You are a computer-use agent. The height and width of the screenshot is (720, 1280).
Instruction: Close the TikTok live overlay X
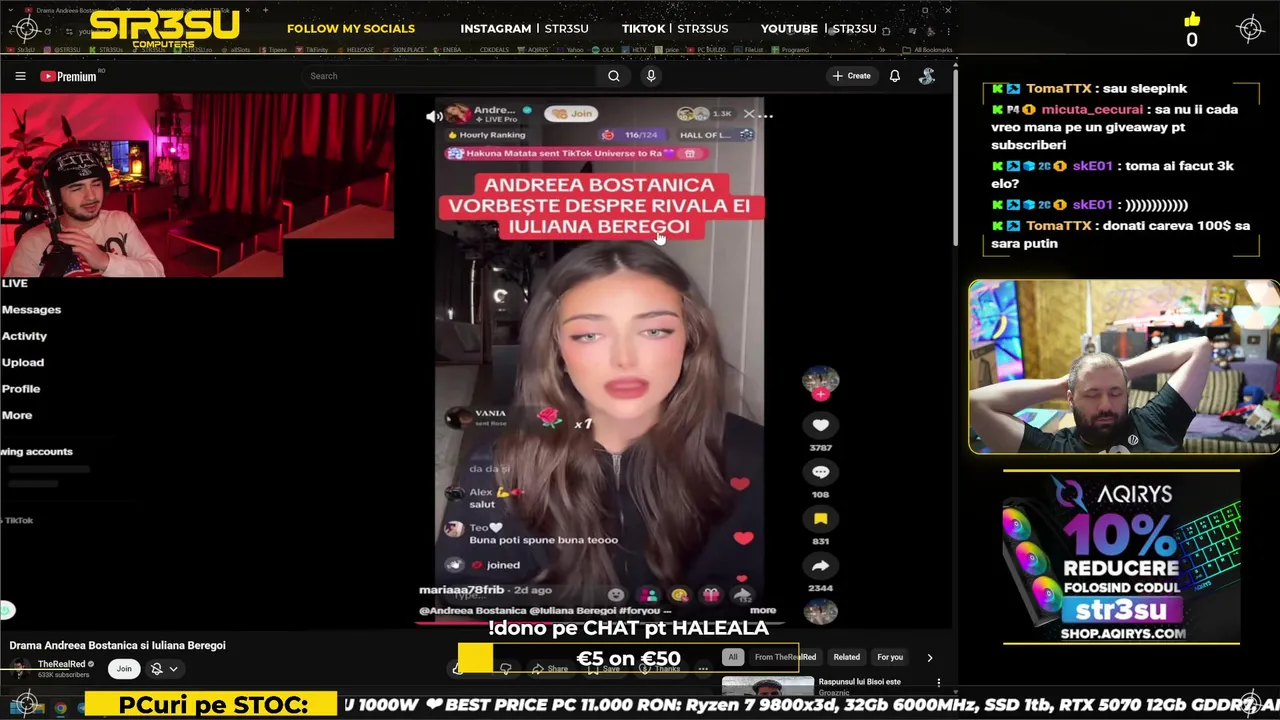coord(749,114)
